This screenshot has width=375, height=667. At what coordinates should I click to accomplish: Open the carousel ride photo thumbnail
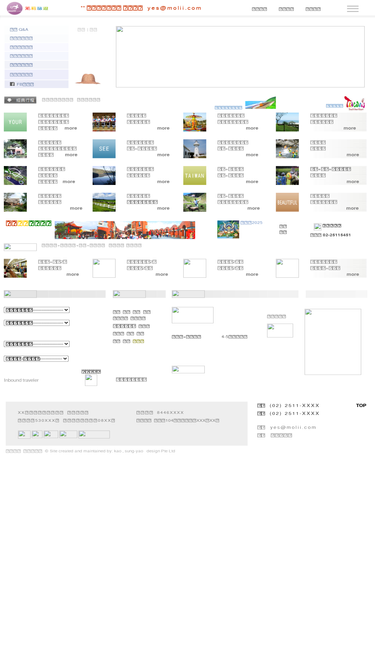[195, 122]
